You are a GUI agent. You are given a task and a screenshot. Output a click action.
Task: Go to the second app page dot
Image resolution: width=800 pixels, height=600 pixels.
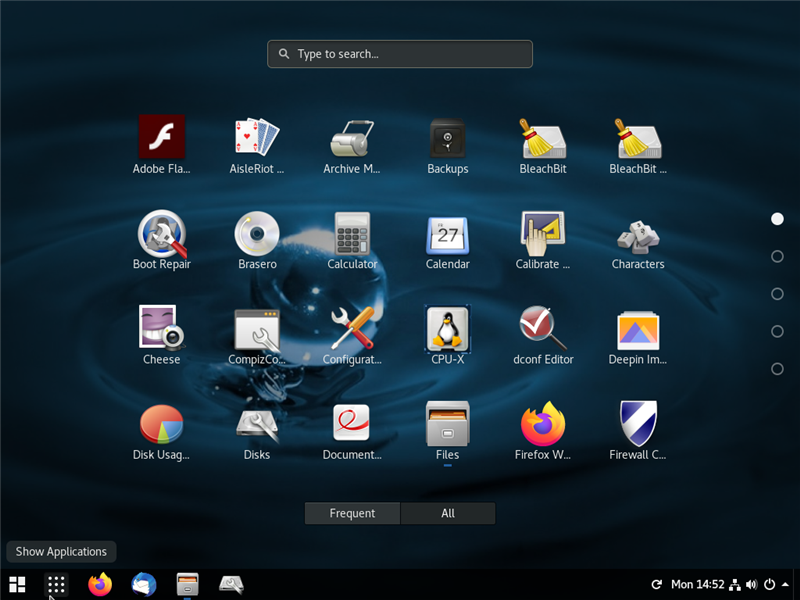point(777,256)
